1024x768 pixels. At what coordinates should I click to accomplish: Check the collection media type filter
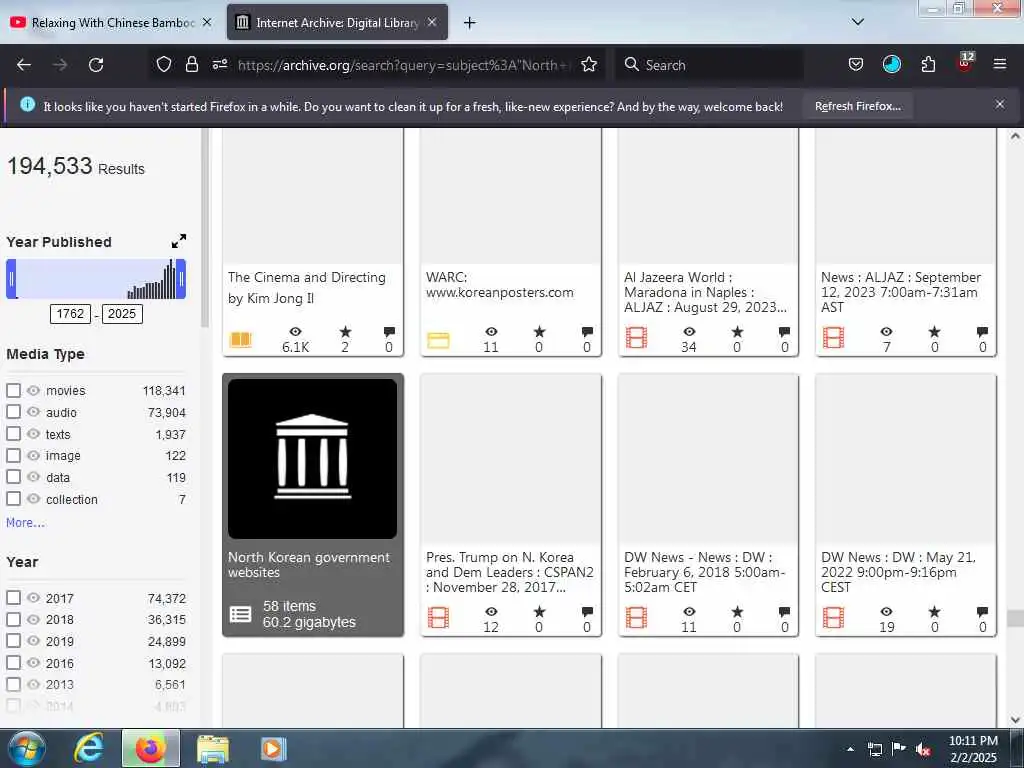click(13, 499)
